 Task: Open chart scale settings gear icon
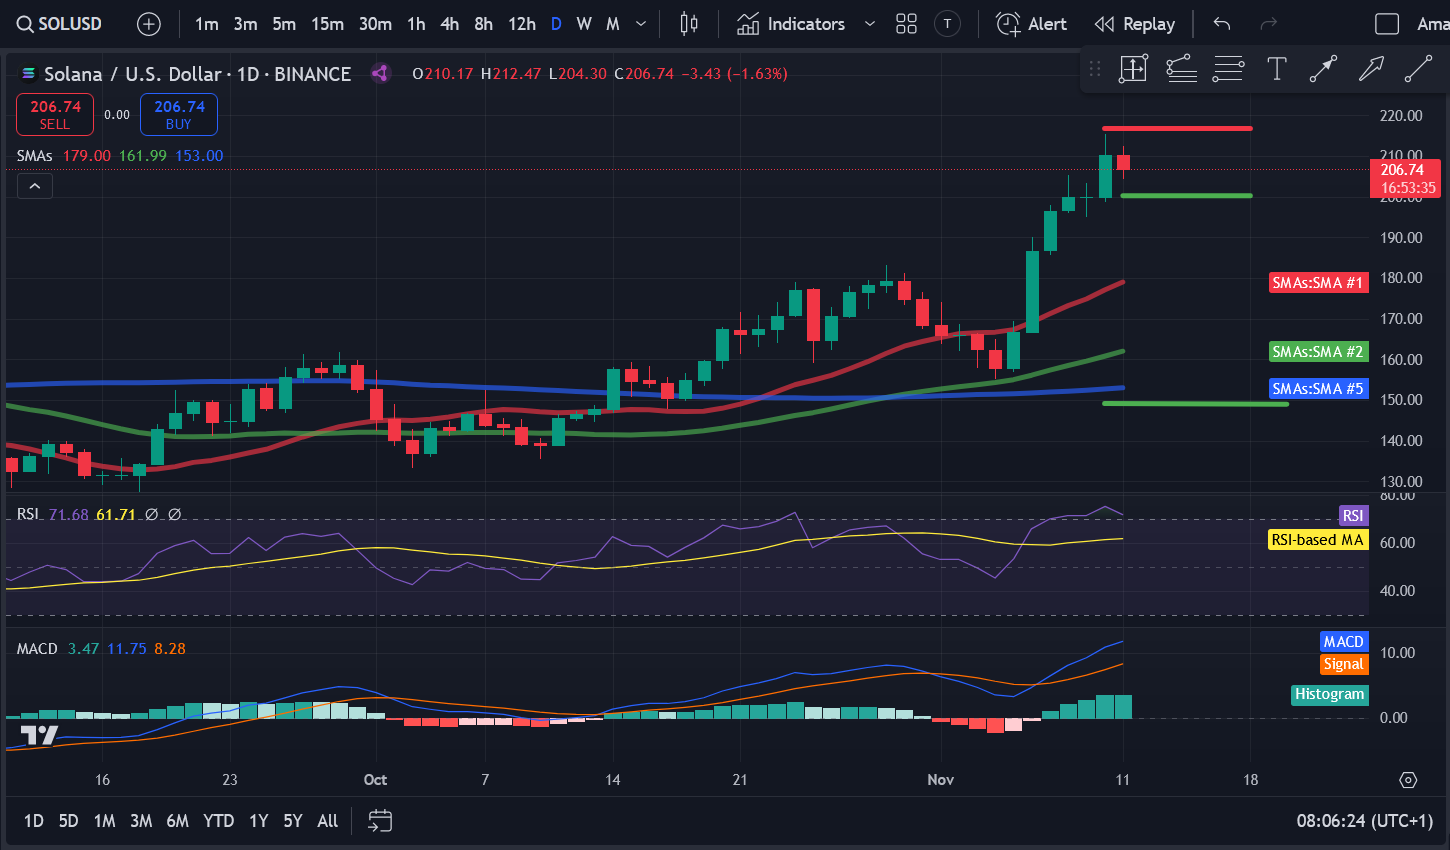pyautogui.click(x=1409, y=780)
